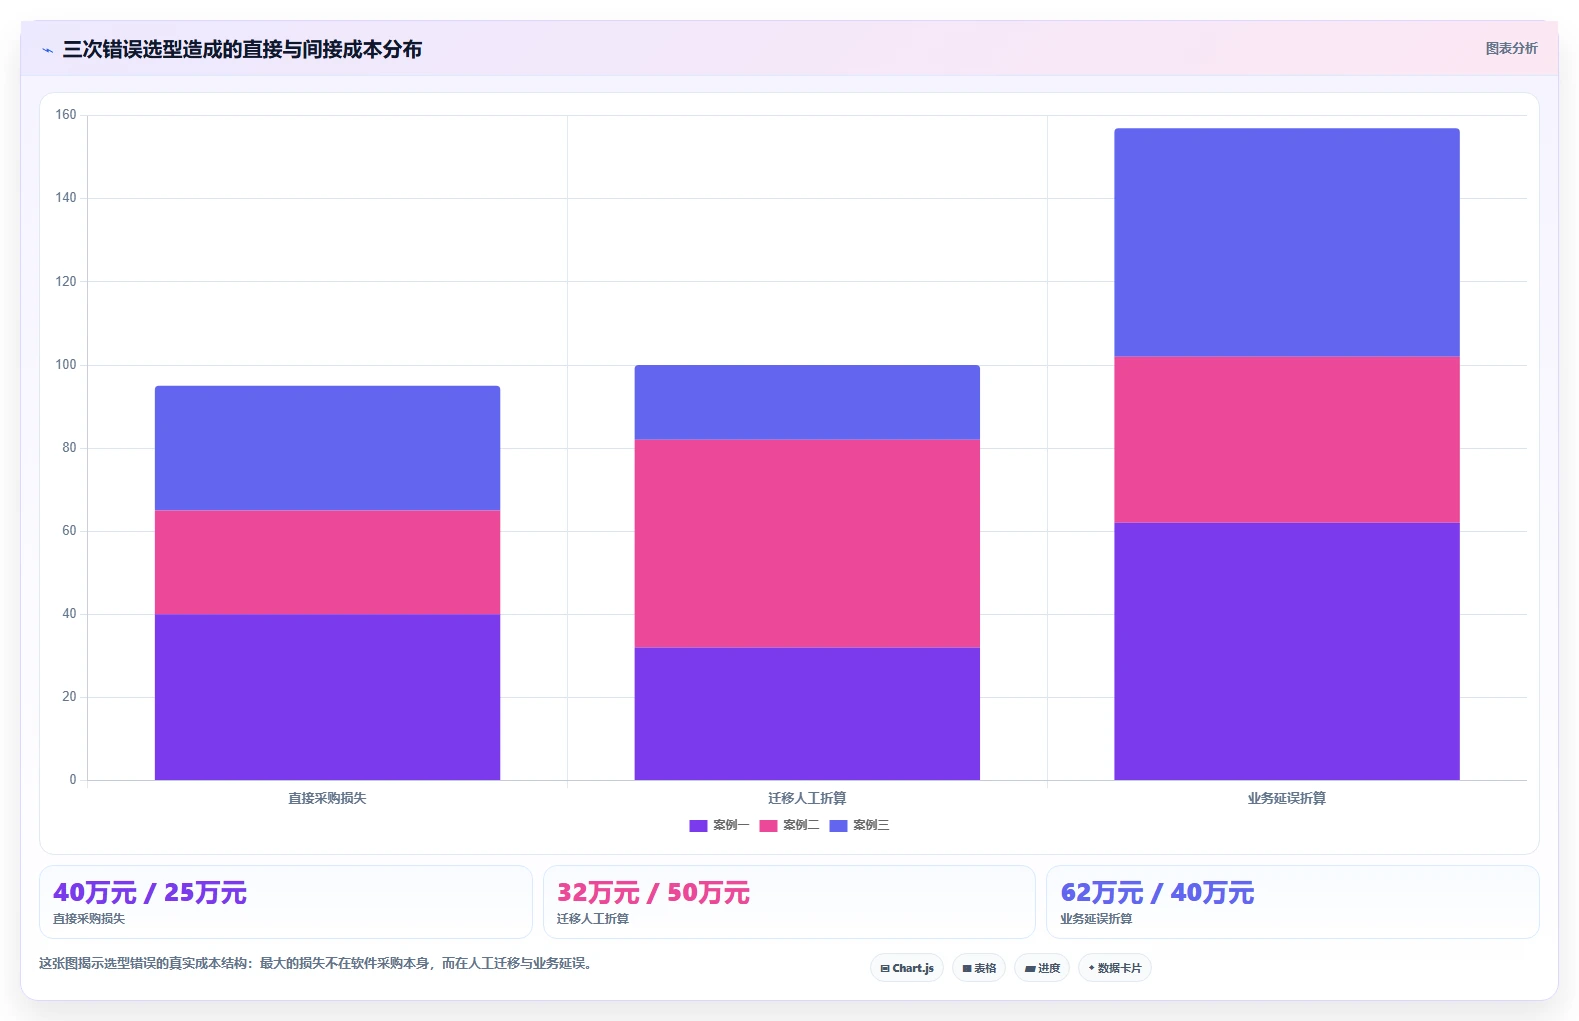Click the 图表分析 label in the header
This screenshot has height=1021, width=1579.
[1511, 48]
